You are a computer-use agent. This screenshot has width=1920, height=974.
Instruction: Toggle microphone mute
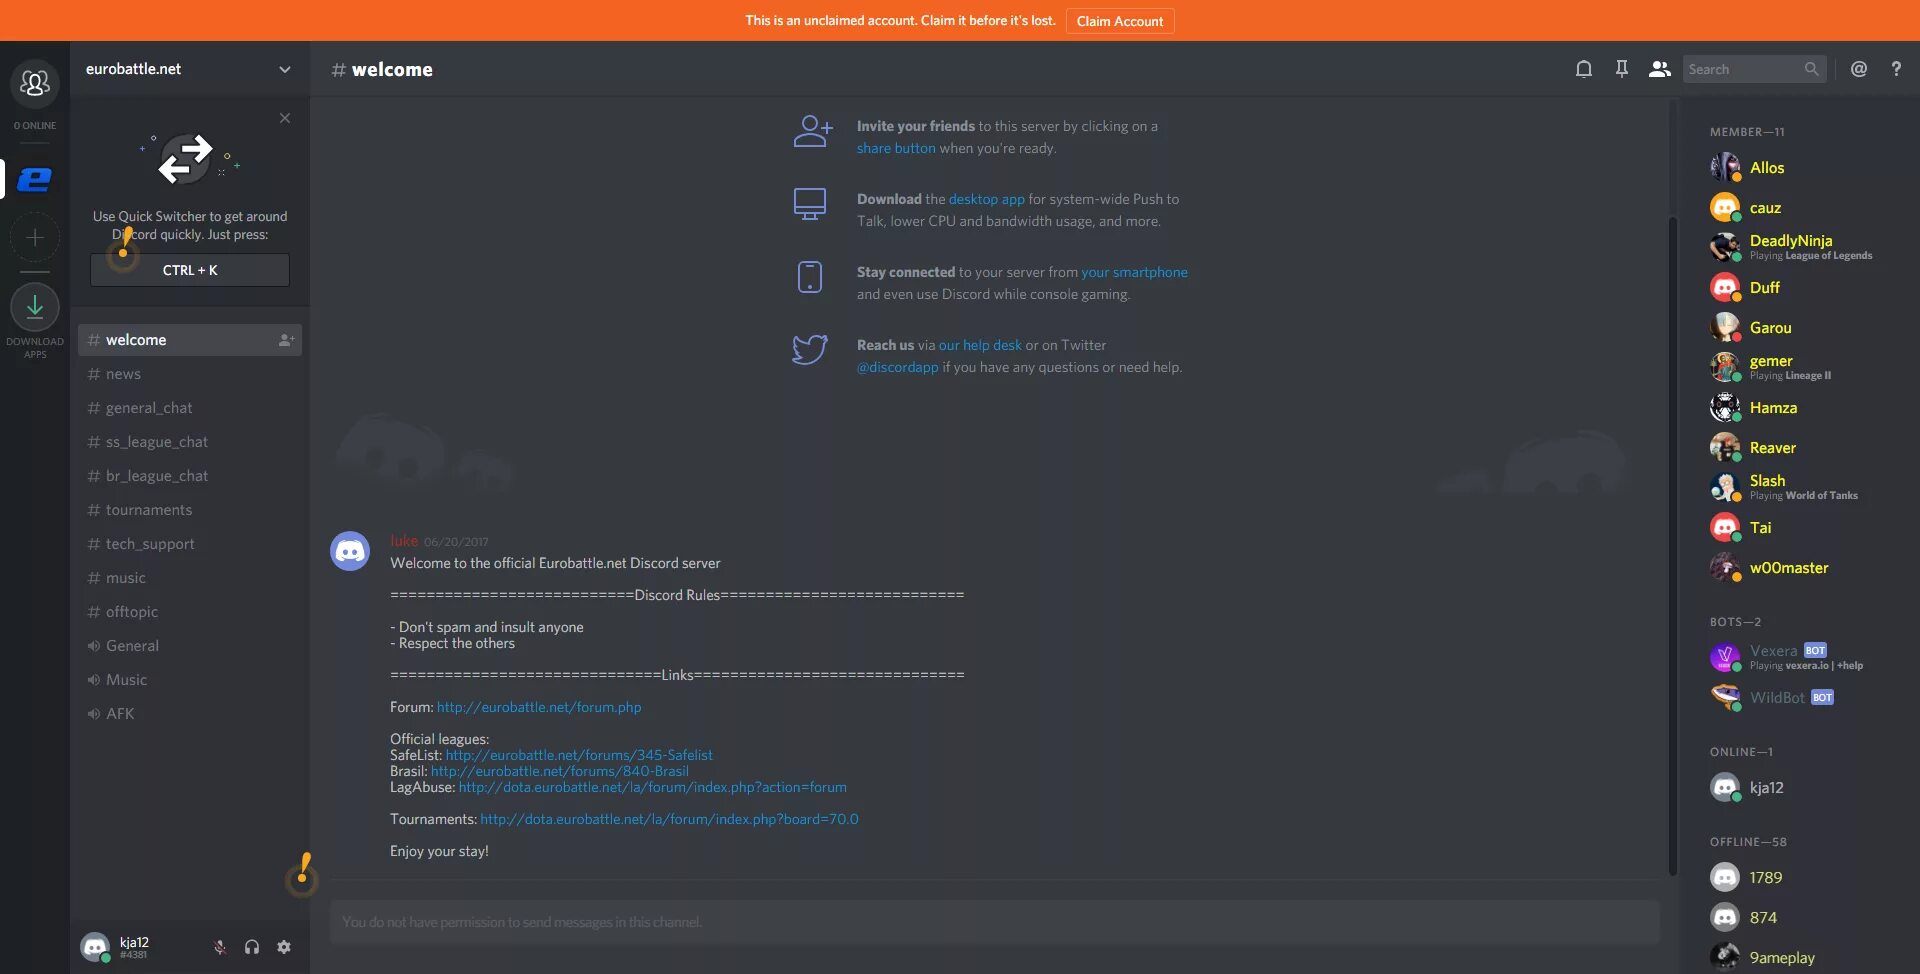click(x=220, y=947)
